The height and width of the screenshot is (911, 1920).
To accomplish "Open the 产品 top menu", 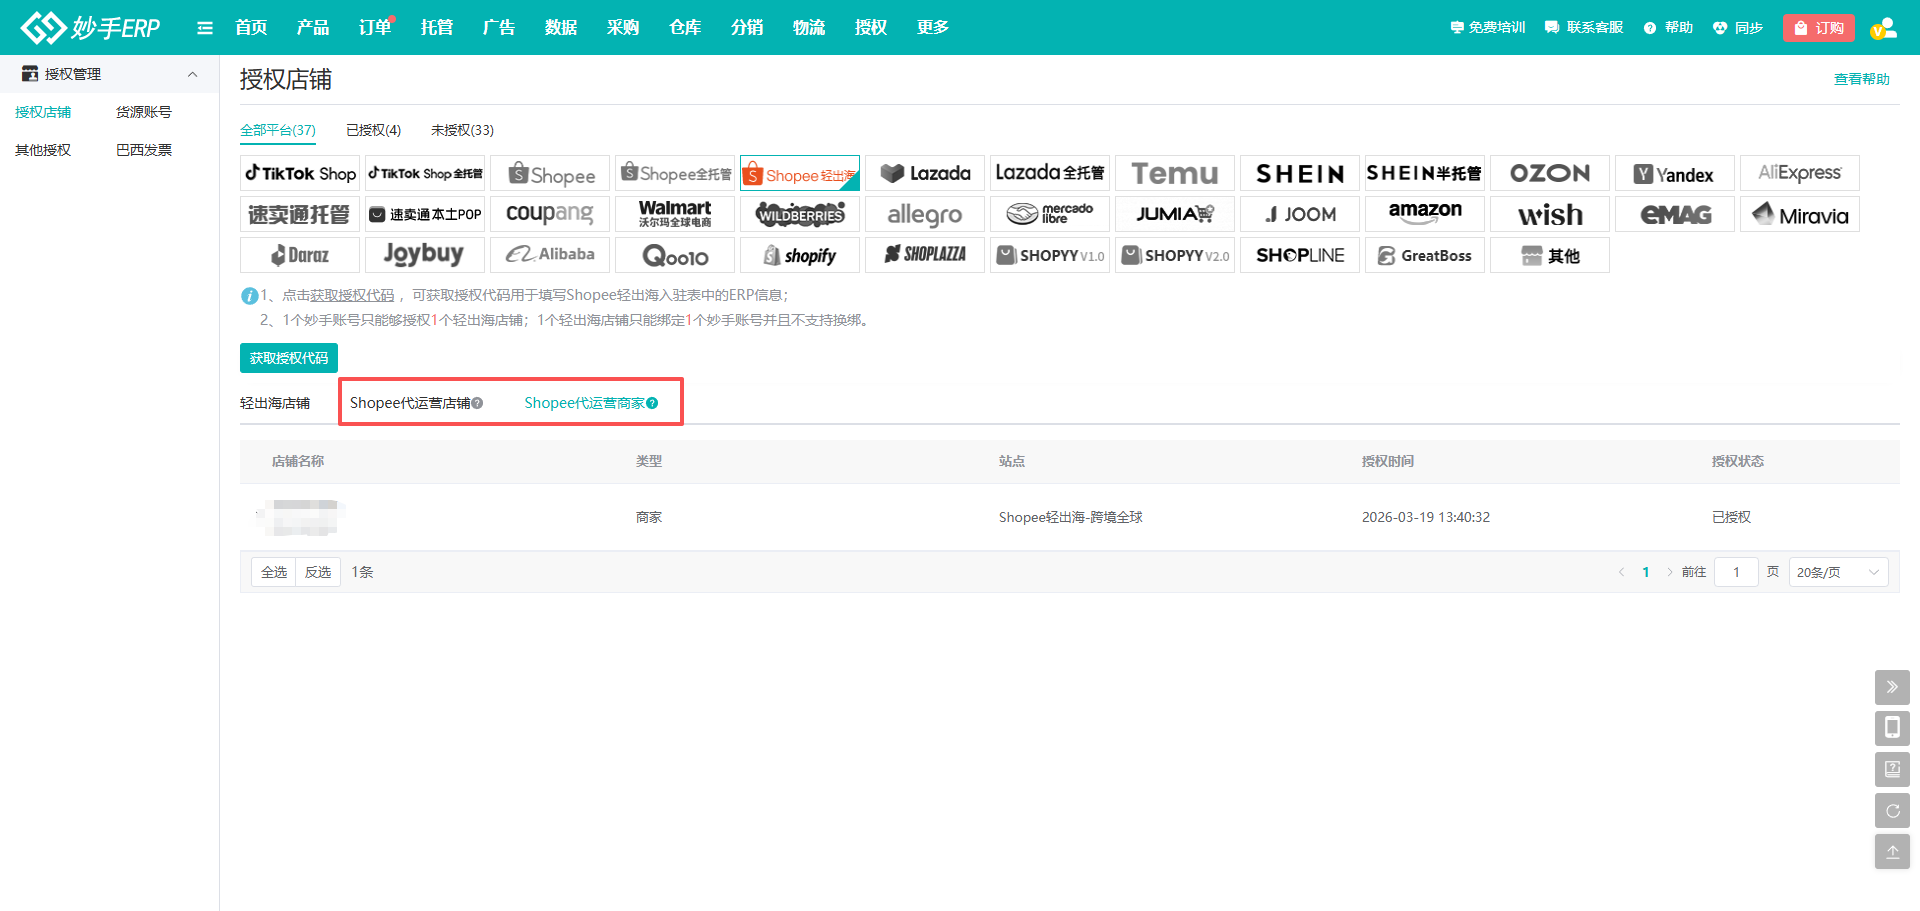I will 313,27.
